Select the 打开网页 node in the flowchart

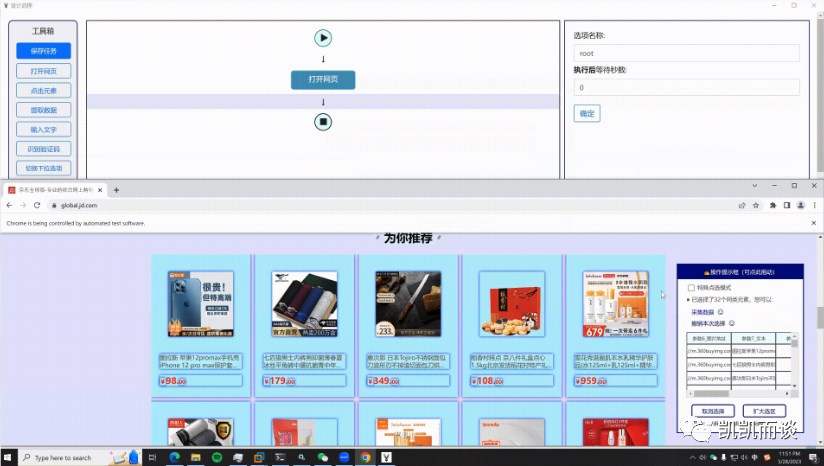point(323,79)
